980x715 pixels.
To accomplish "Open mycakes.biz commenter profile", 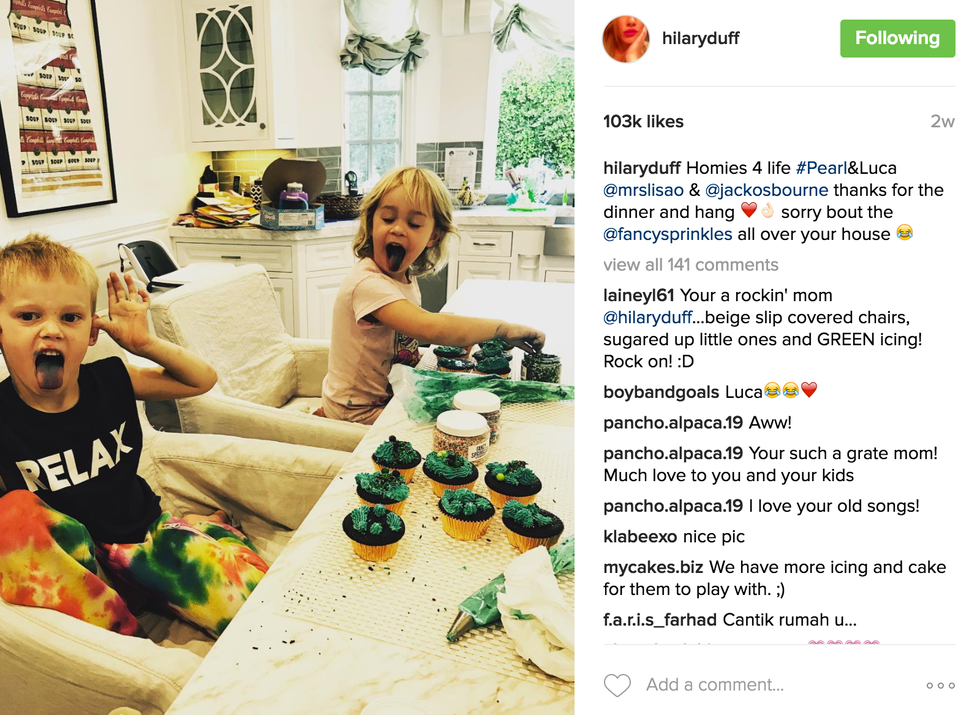I will [653, 568].
